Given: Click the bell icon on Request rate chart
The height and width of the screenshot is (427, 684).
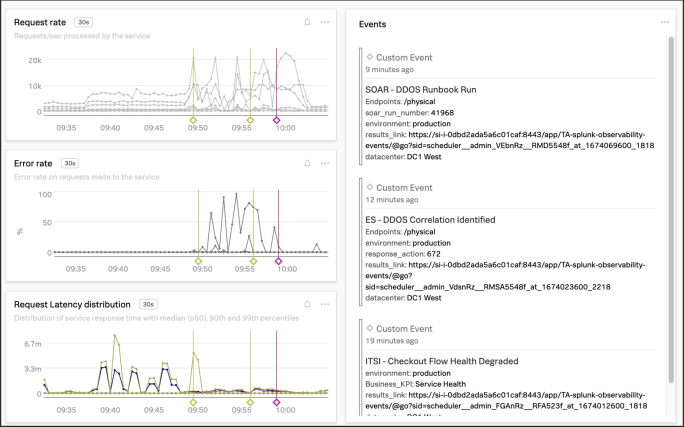Looking at the screenshot, I should (x=307, y=22).
